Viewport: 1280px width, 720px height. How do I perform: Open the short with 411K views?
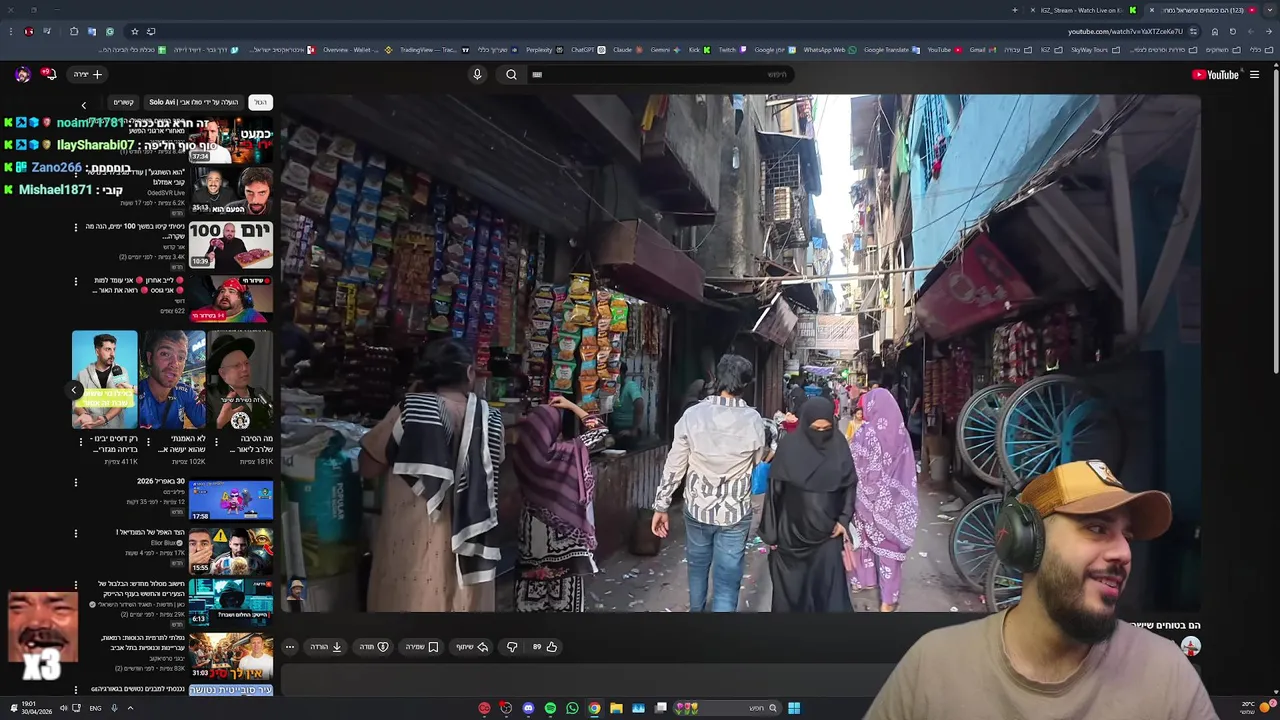pos(105,380)
